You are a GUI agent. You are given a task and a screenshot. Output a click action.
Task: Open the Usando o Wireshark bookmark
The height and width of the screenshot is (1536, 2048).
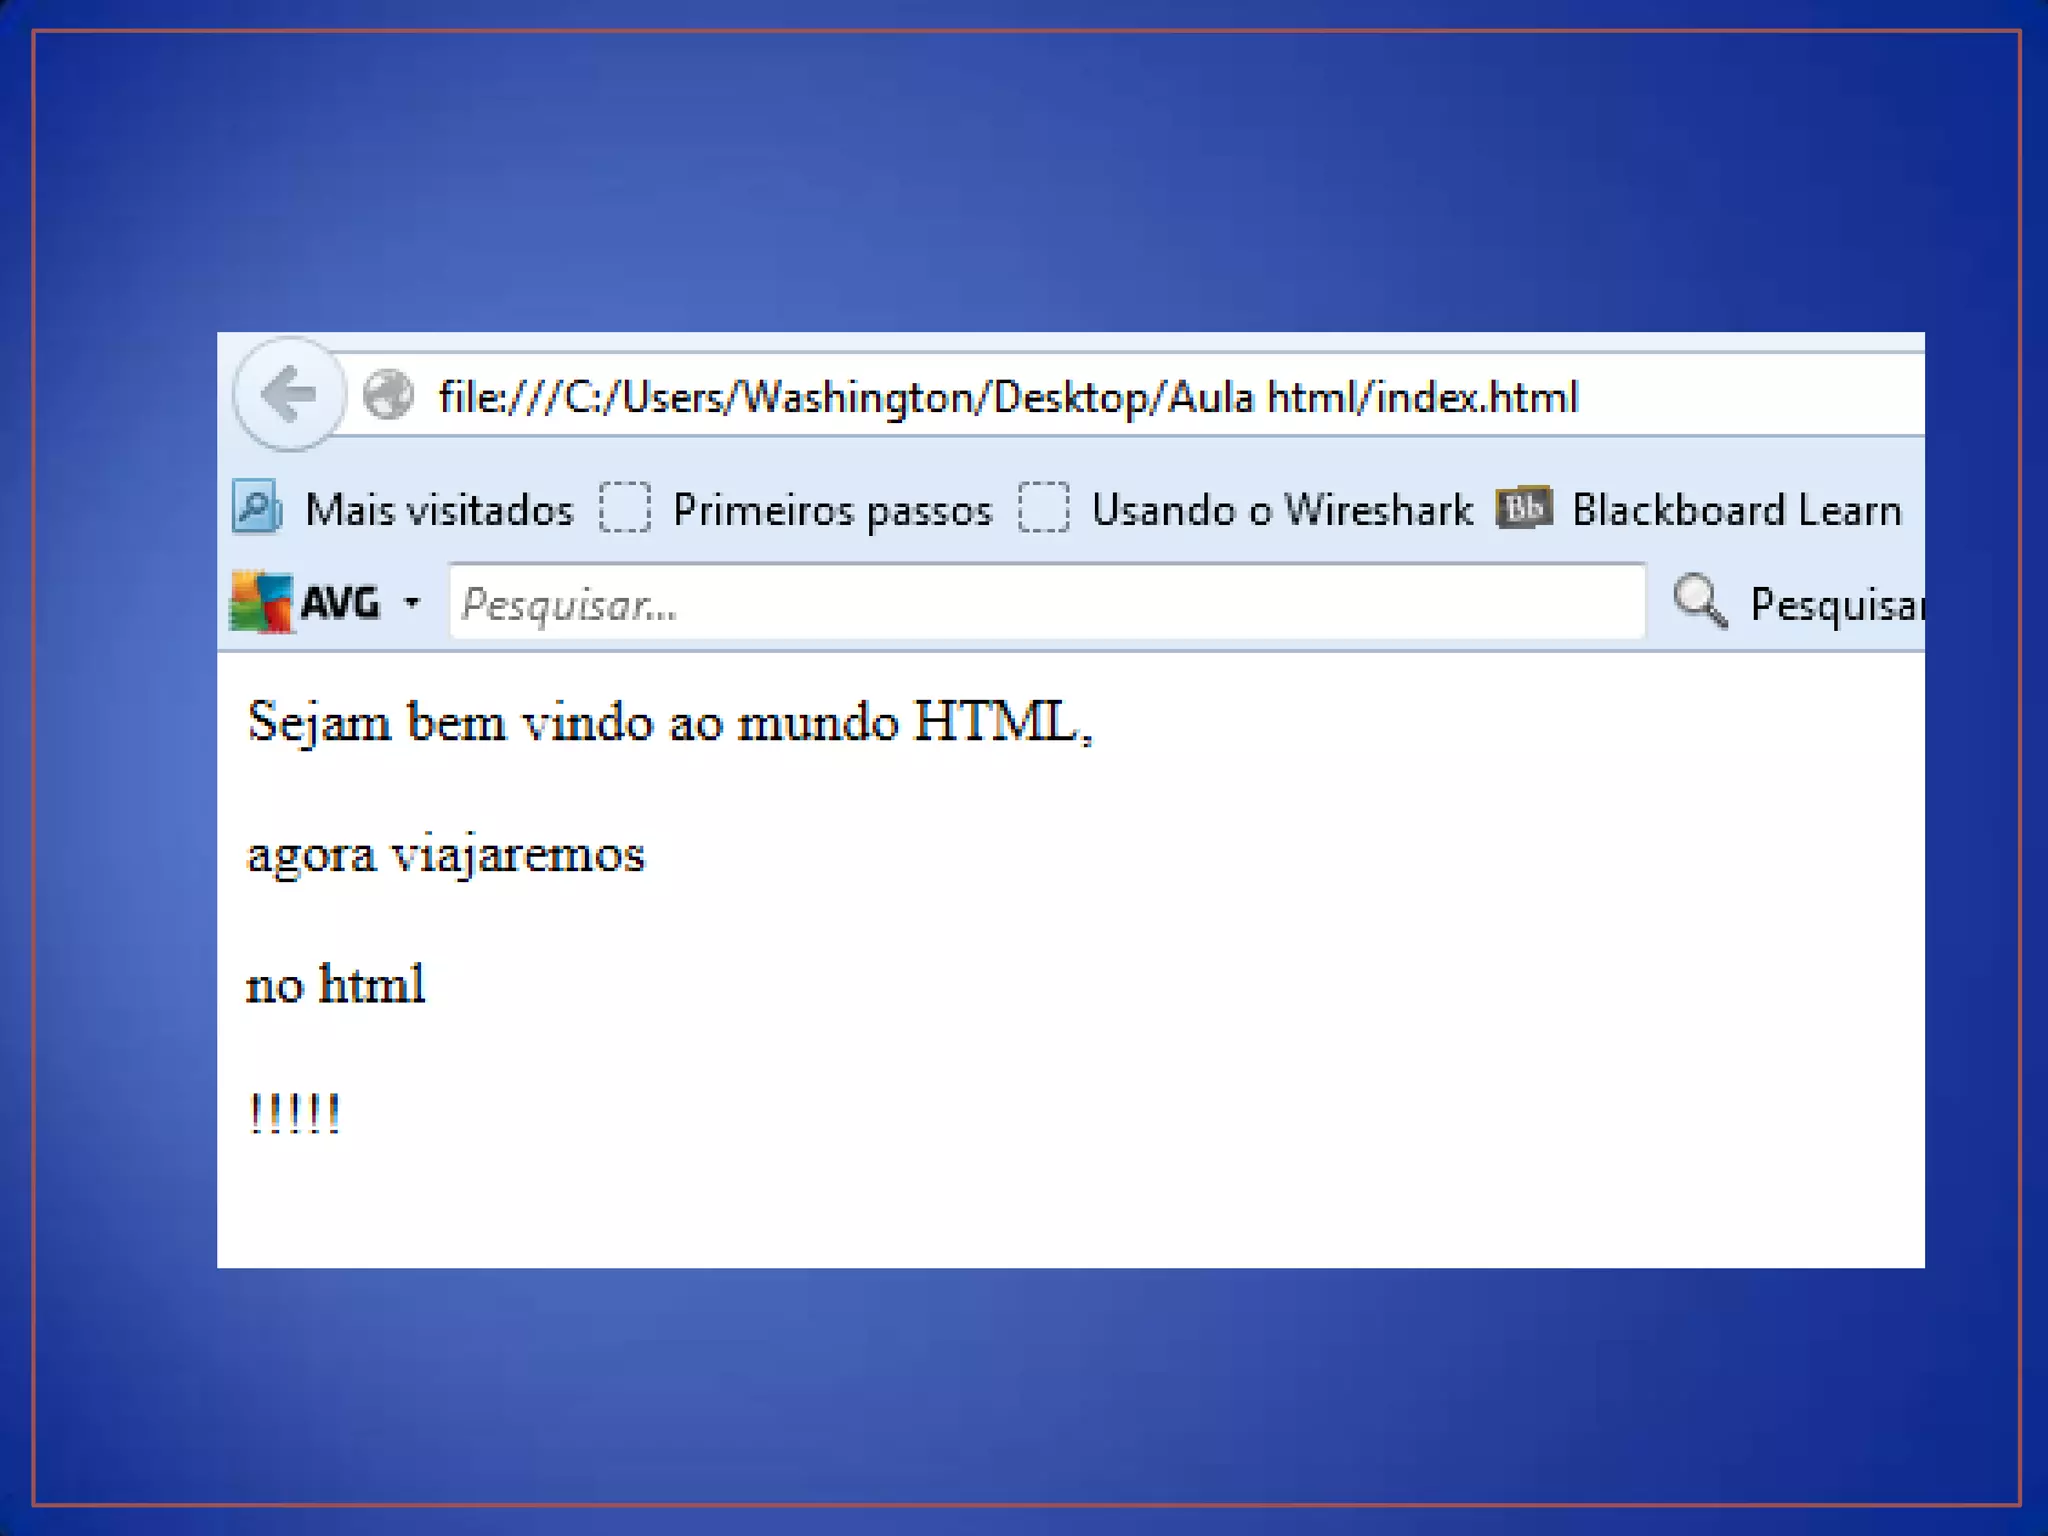click(x=1281, y=510)
